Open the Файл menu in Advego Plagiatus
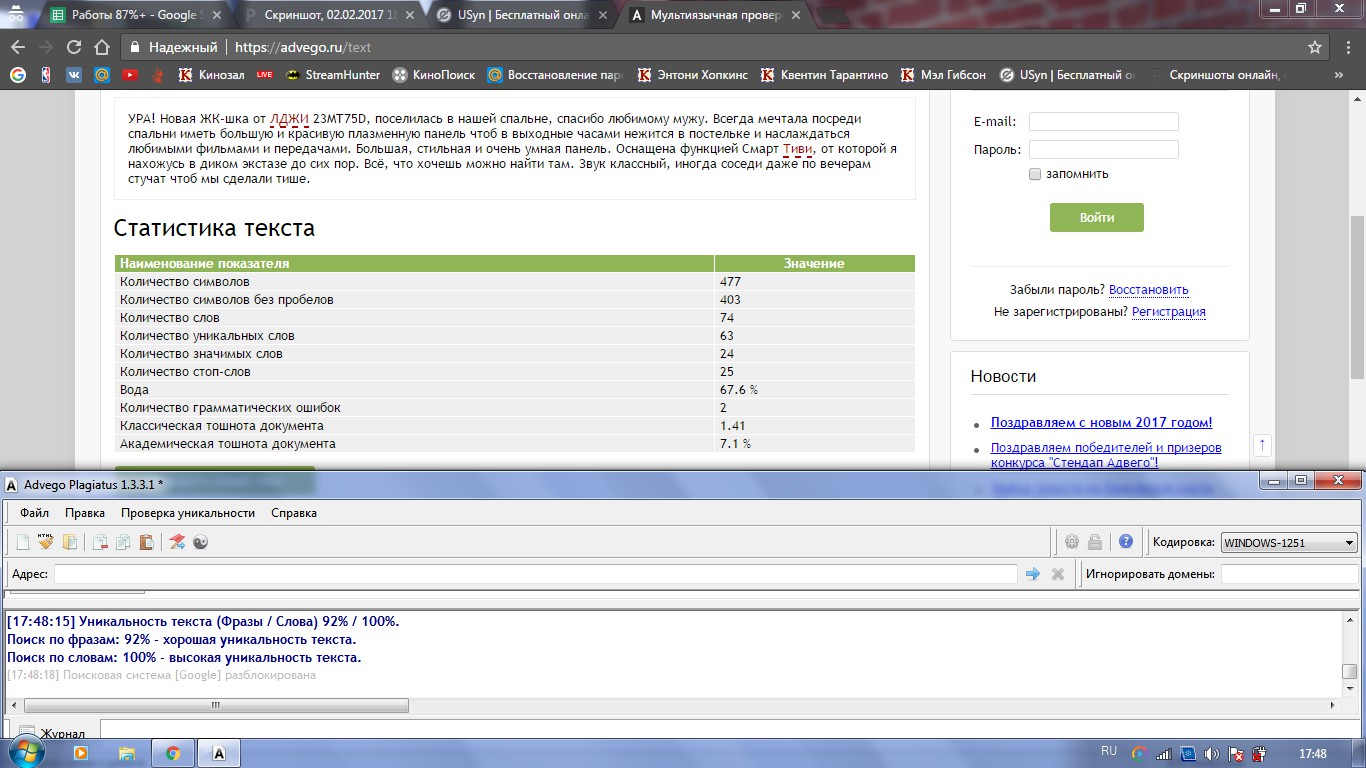Image resolution: width=1366 pixels, height=768 pixels. (x=34, y=513)
